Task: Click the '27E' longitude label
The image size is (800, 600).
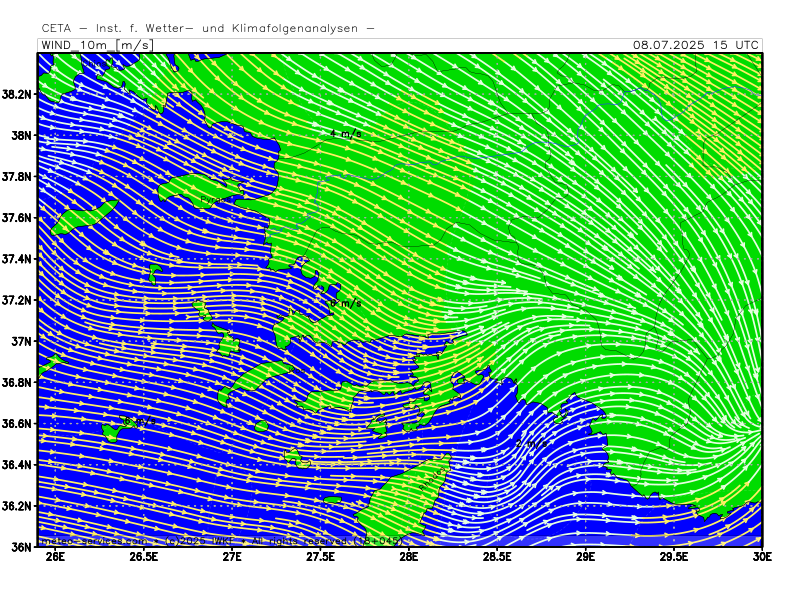Action: [232, 557]
